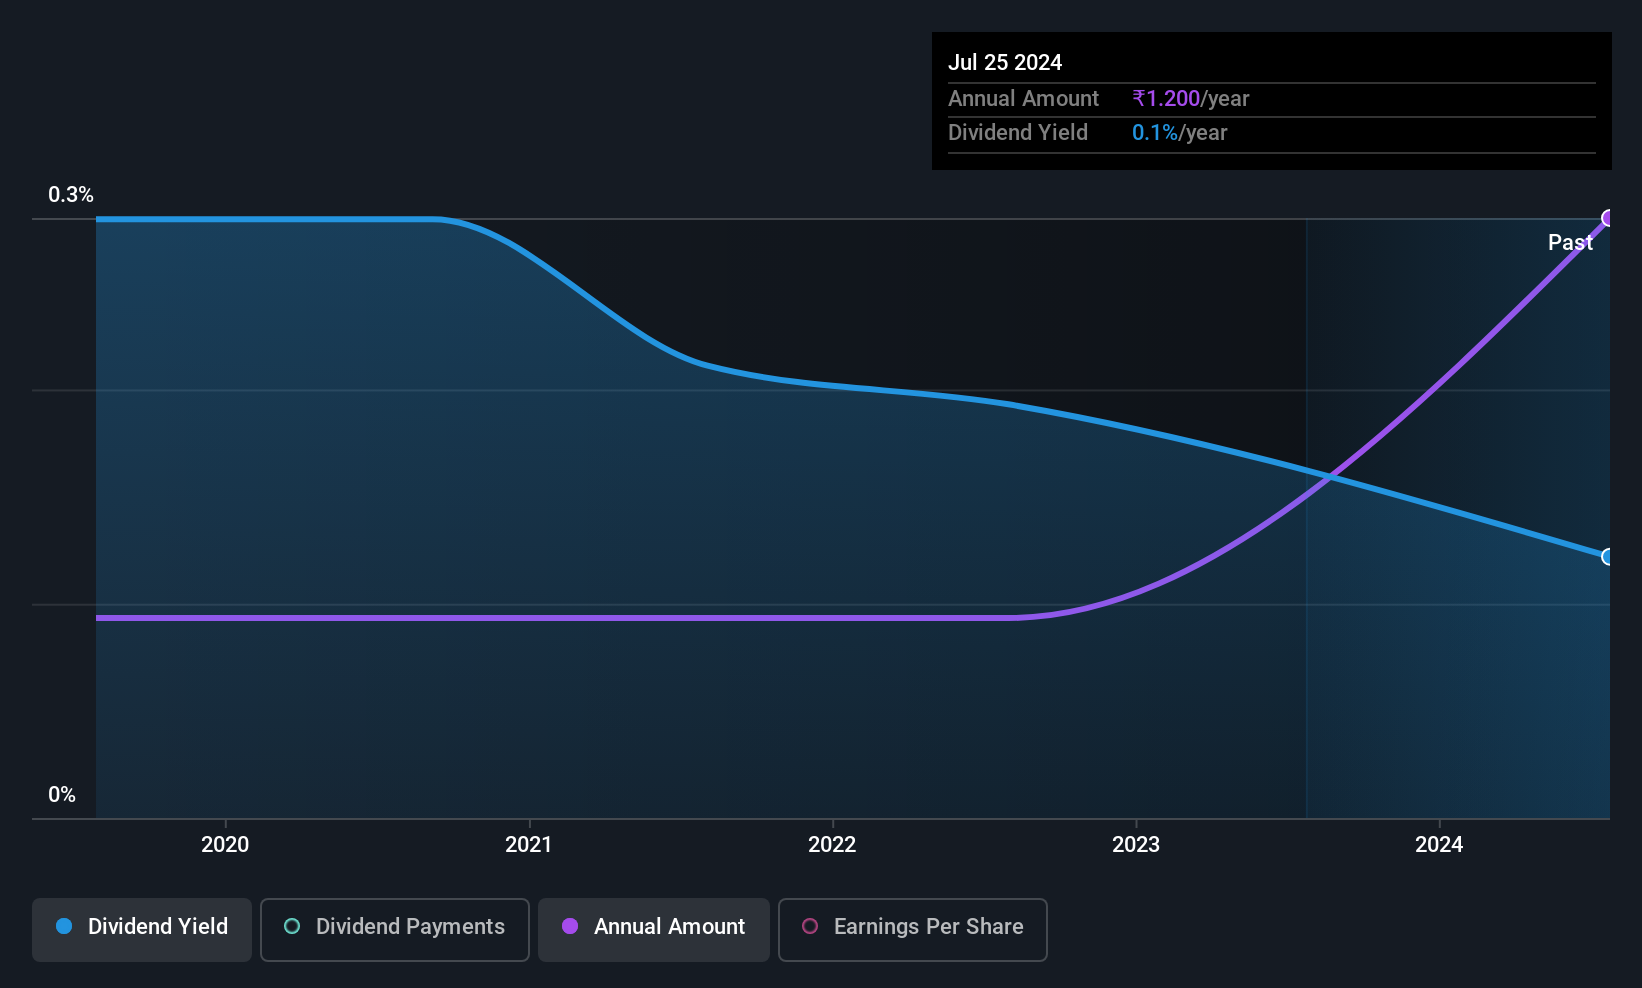Viewport: 1642px width, 988px height.
Task: Click the blue Dividend Yield legend dot
Action: 64,926
